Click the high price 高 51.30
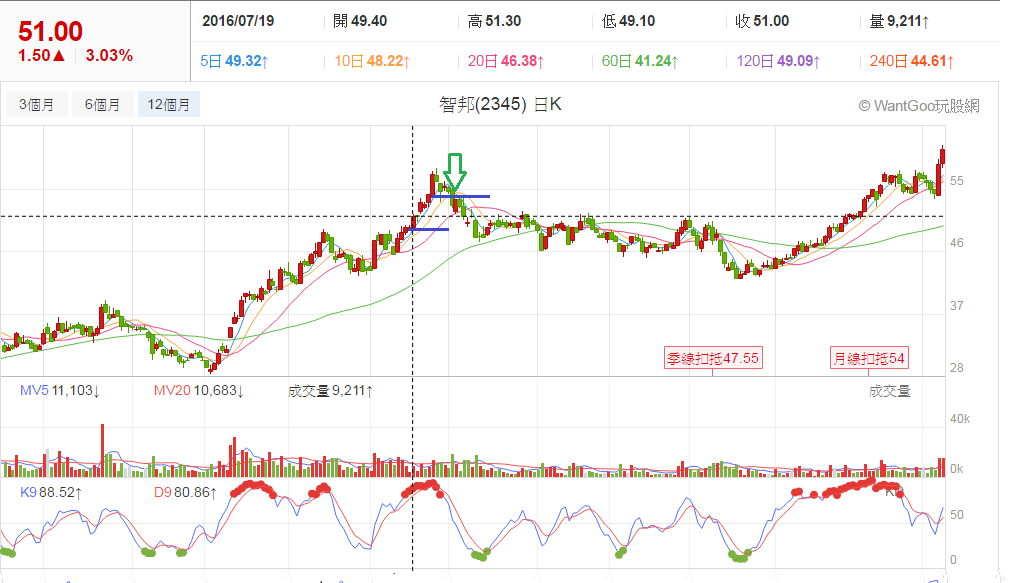 click(x=494, y=21)
